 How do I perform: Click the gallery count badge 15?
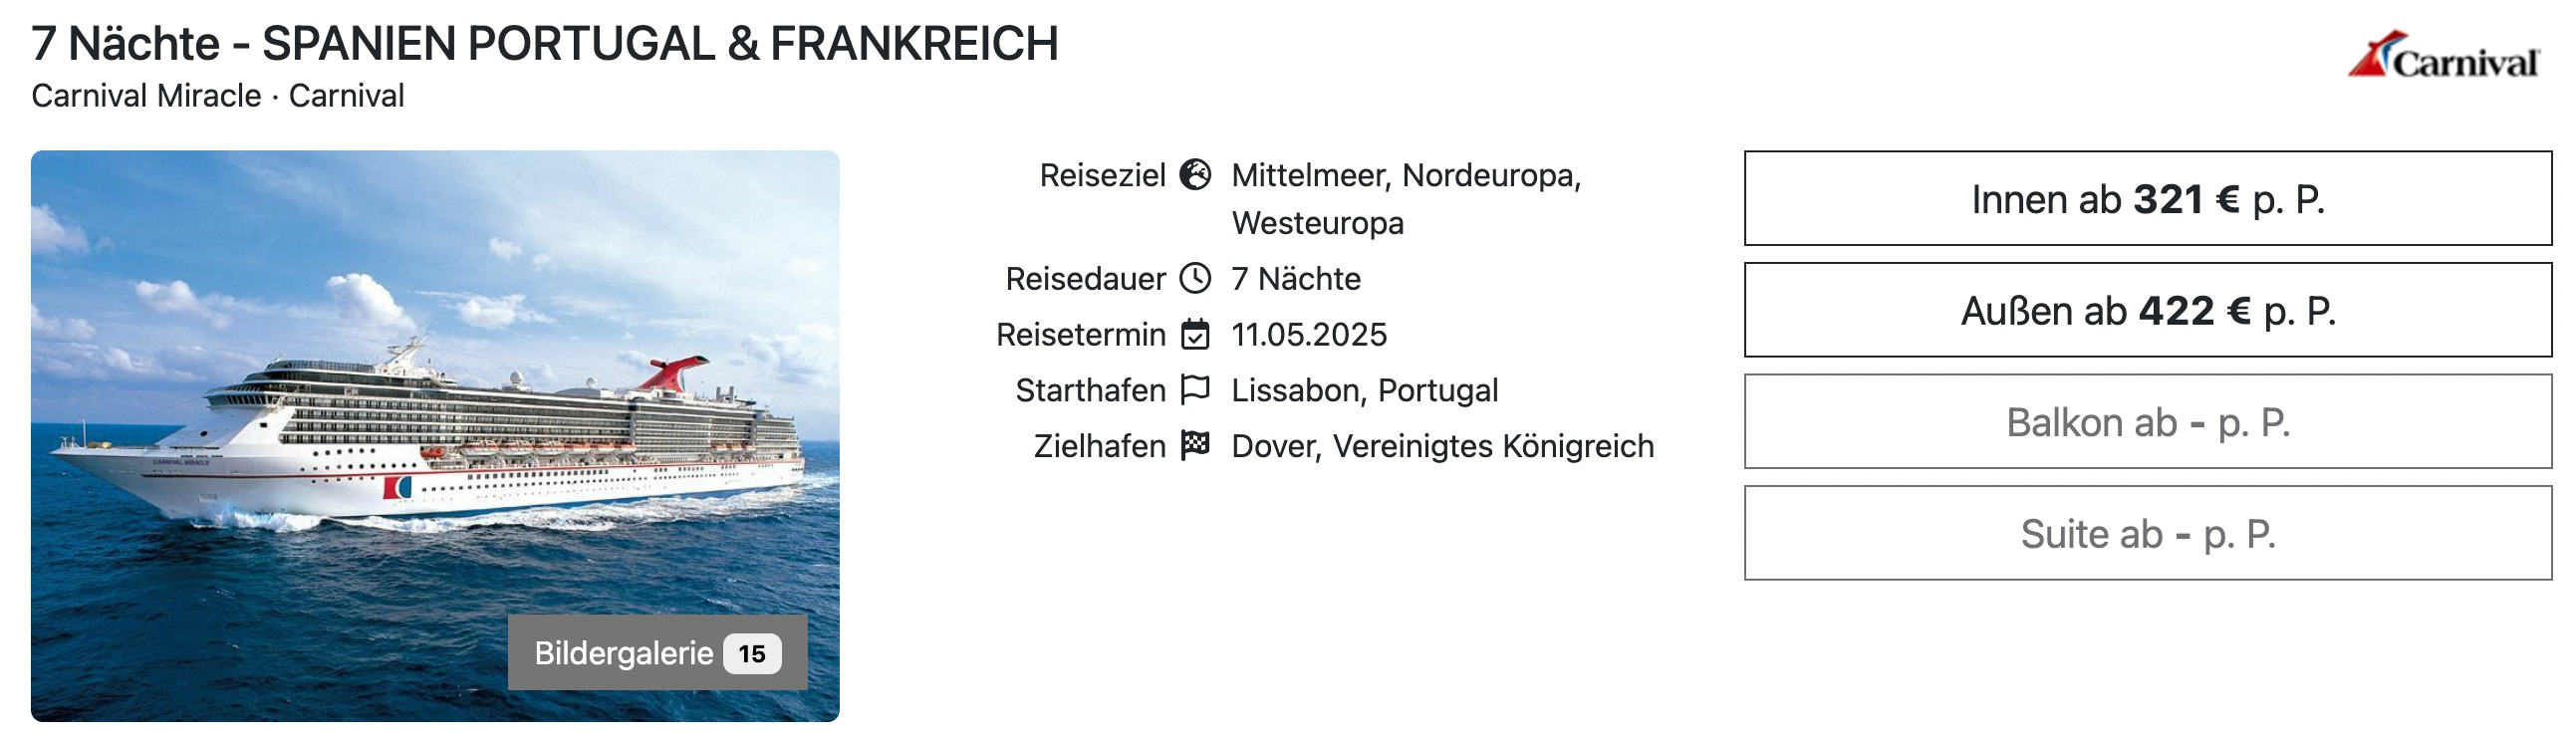click(752, 654)
